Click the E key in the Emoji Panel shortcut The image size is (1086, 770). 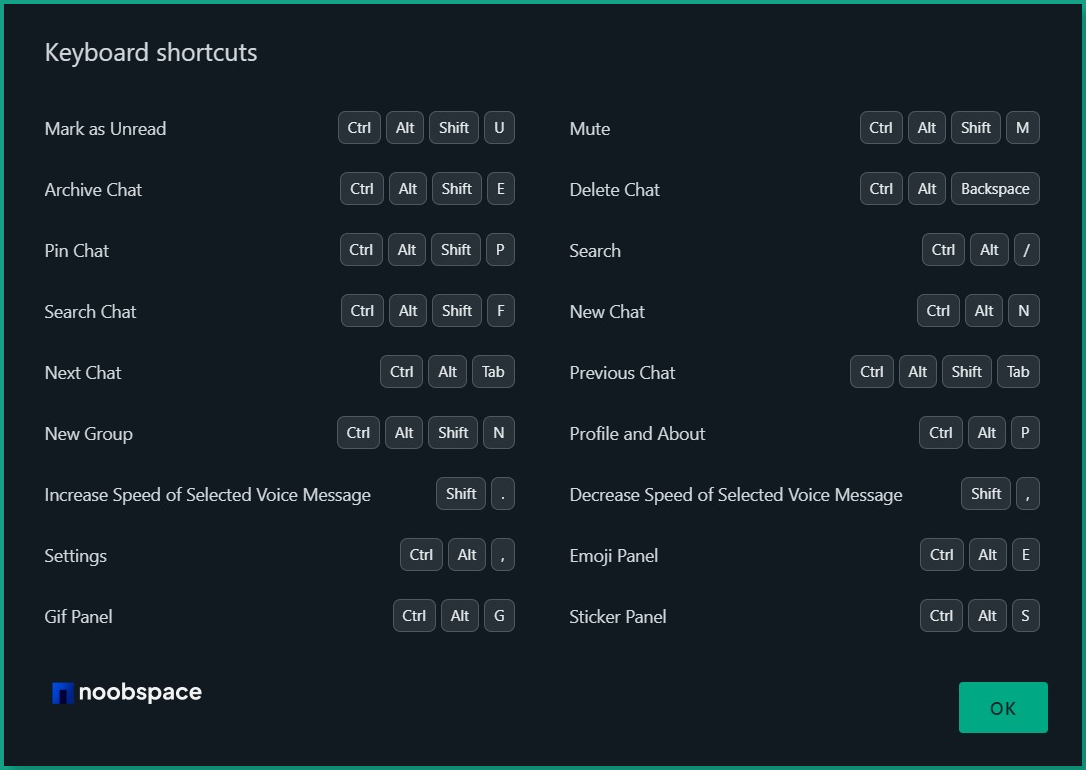[1026, 554]
